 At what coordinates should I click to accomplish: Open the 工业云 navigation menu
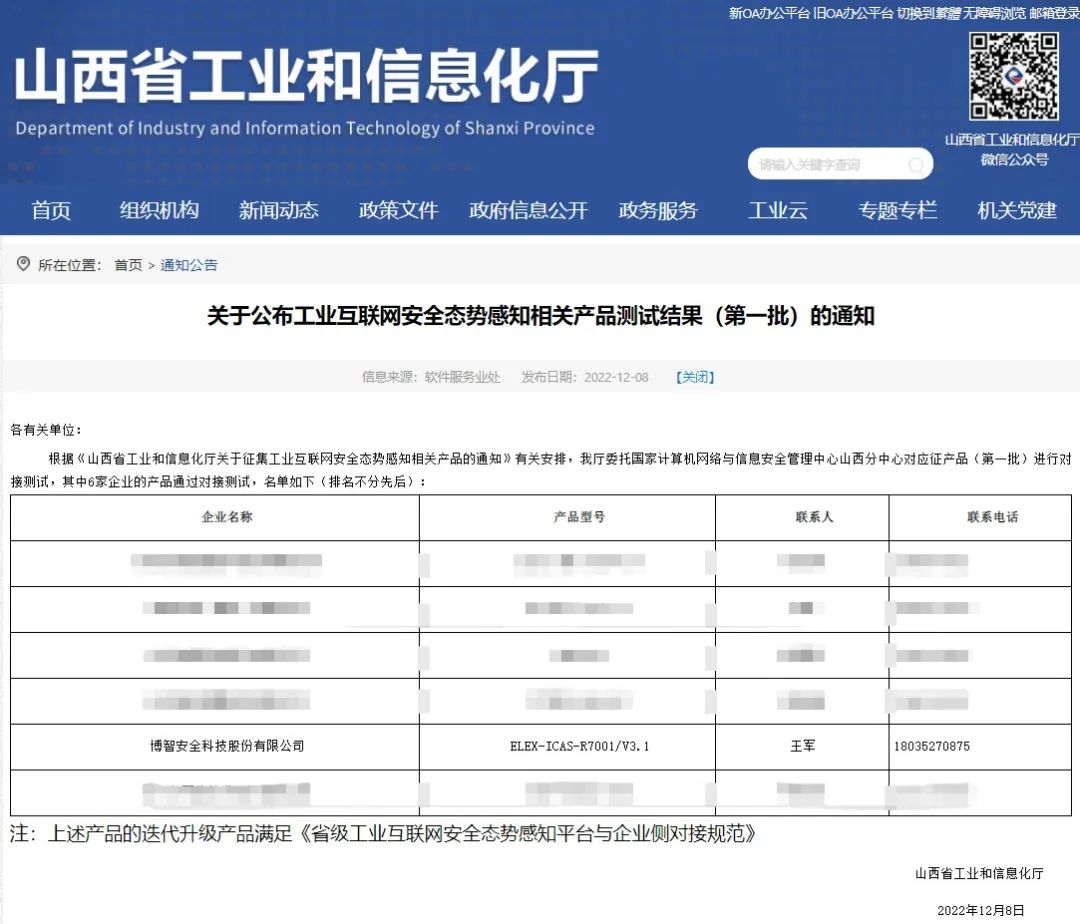coord(778,210)
